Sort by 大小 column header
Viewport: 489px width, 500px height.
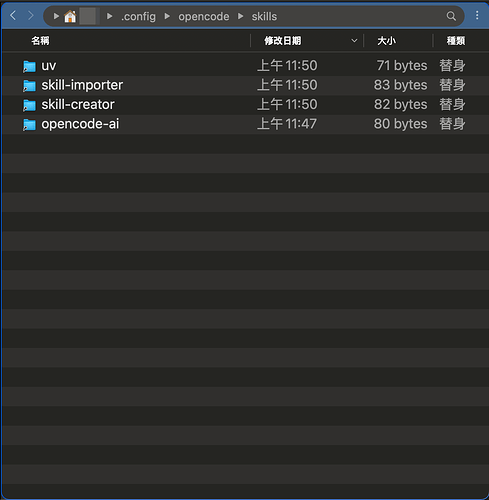click(387, 41)
